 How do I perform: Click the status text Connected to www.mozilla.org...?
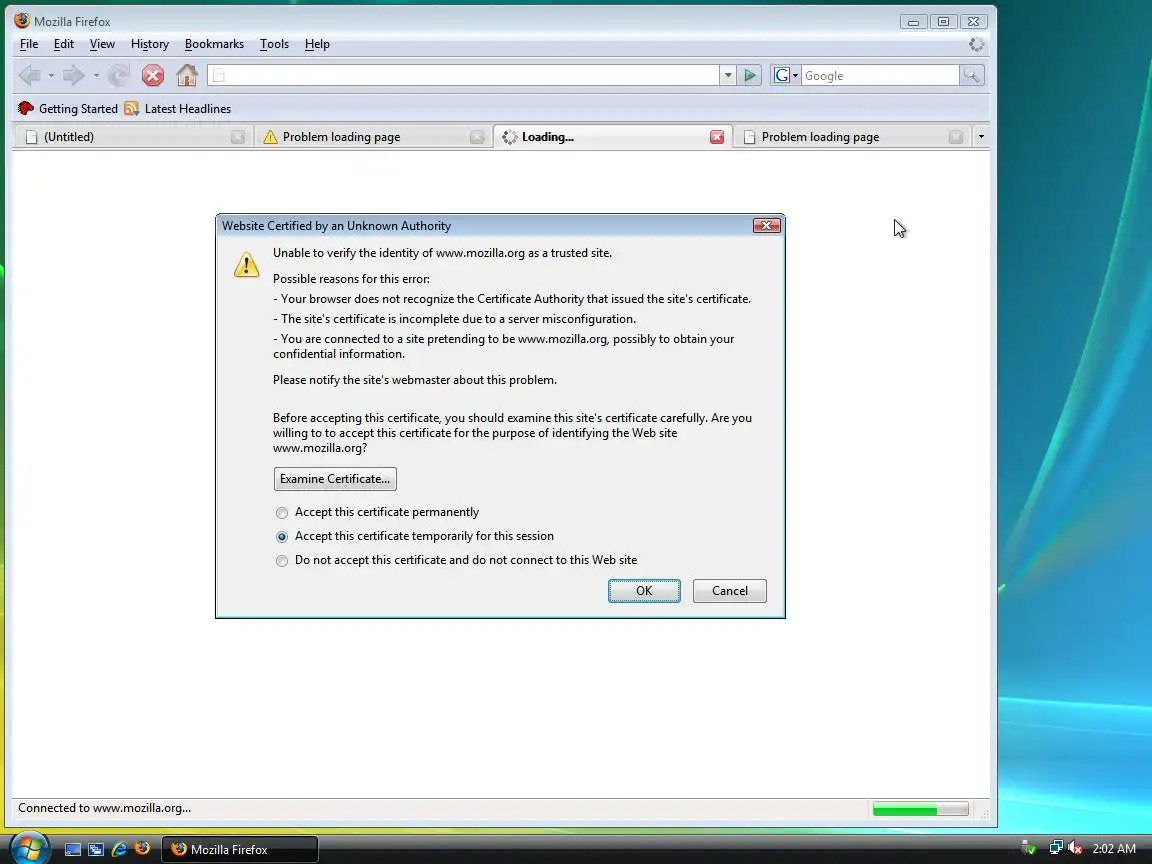tap(104, 808)
